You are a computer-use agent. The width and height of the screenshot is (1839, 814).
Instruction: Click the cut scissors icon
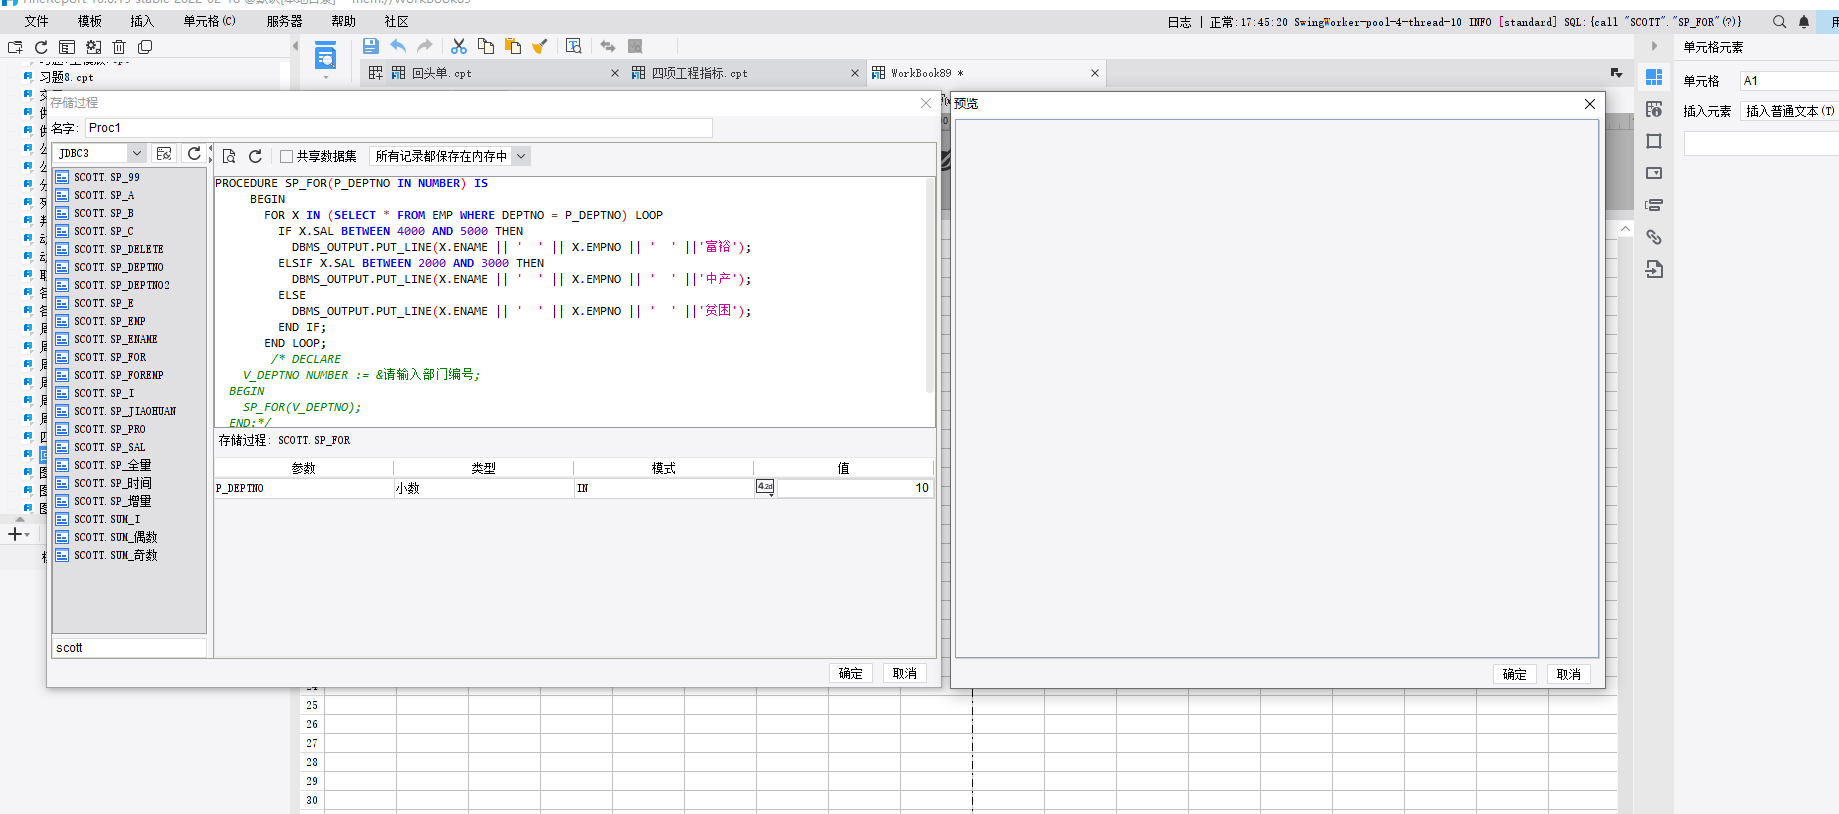459,46
